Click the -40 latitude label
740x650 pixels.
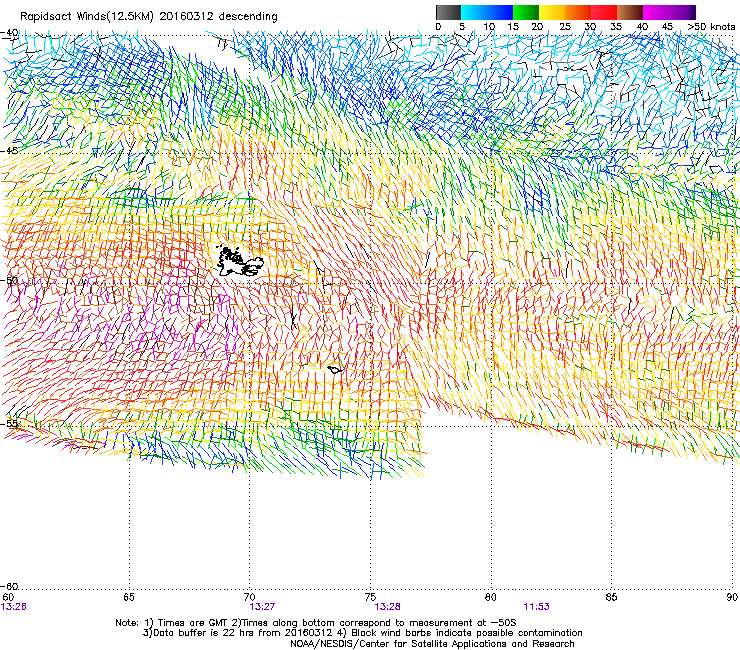(x=9, y=33)
